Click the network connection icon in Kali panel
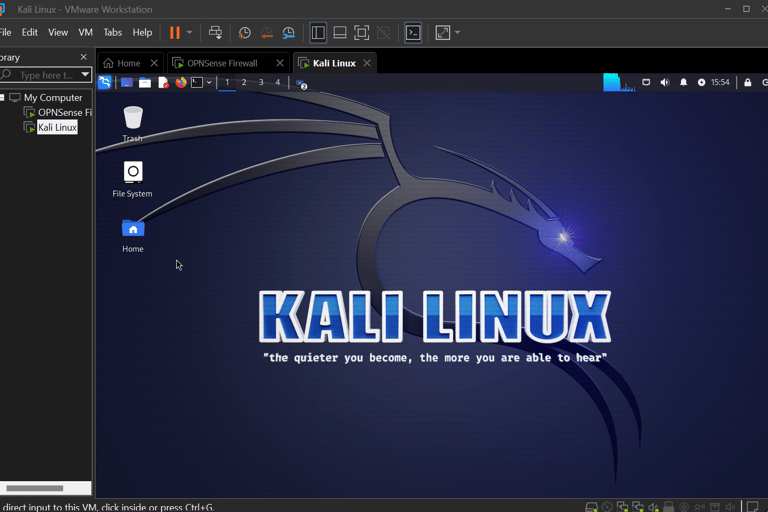The image size is (768, 512). (x=646, y=82)
